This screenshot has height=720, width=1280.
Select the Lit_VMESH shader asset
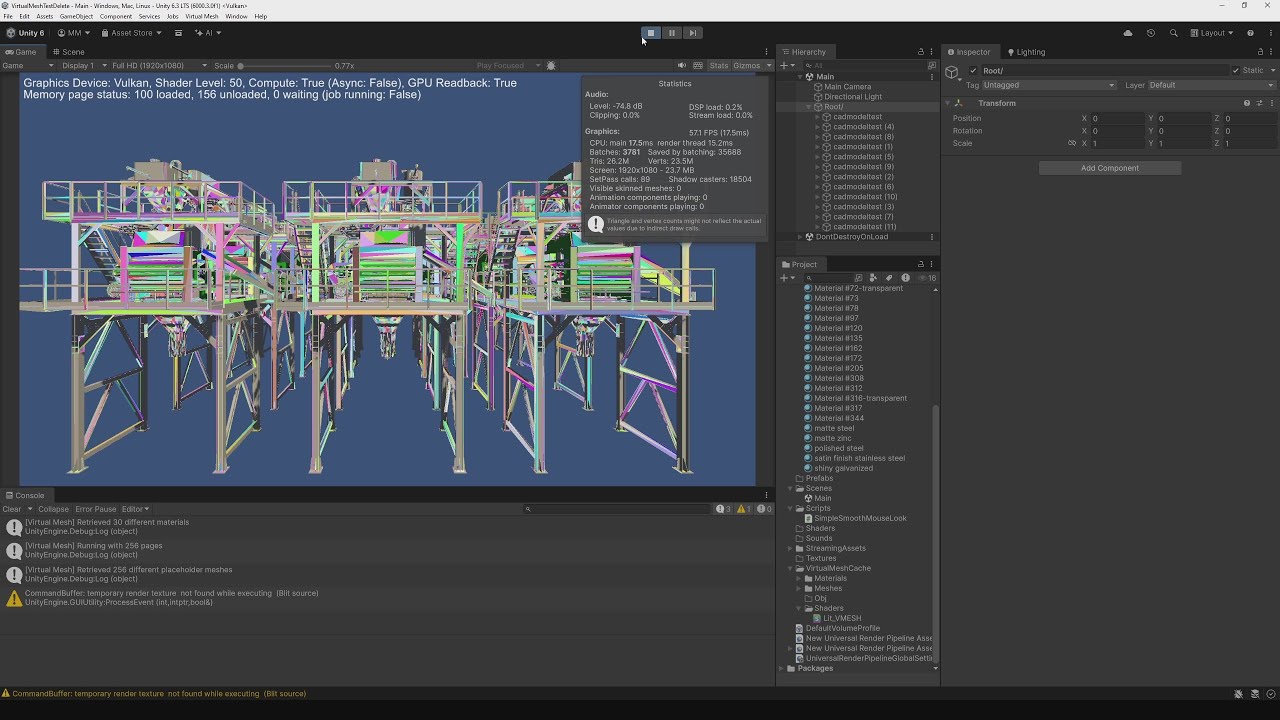[841, 618]
